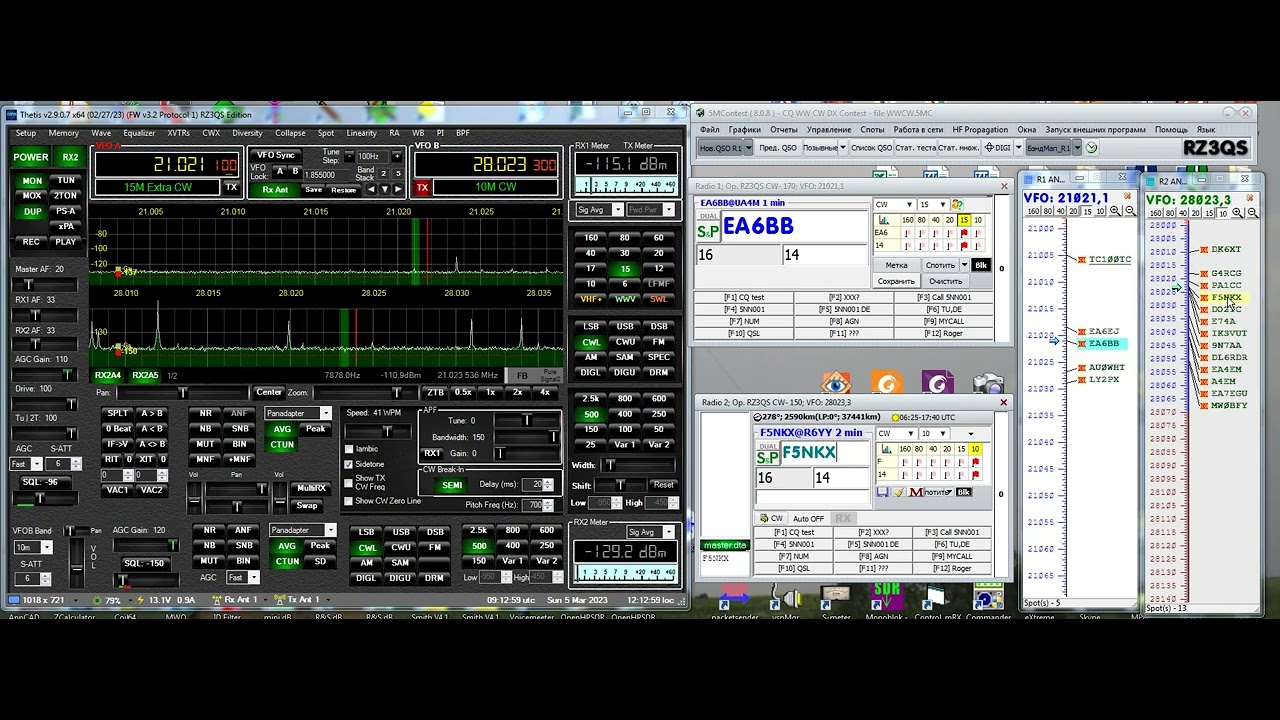The height and width of the screenshot is (720, 1280).
Task: Open the Memory menu
Action: [x=63, y=133]
